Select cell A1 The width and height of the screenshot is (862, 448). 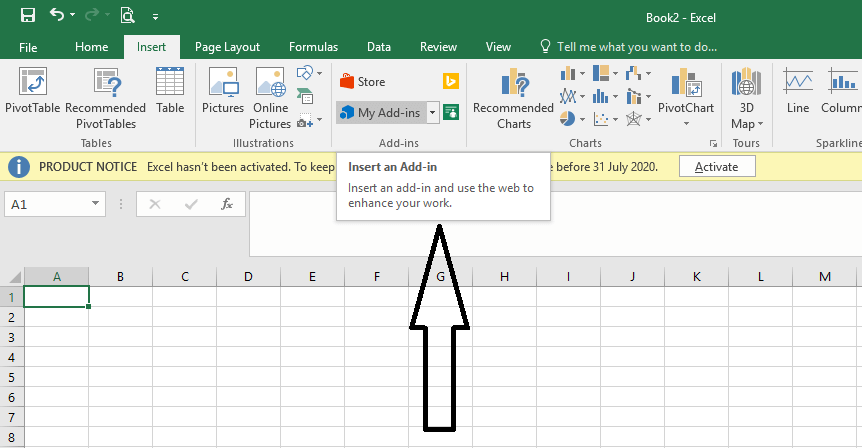[56, 297]
